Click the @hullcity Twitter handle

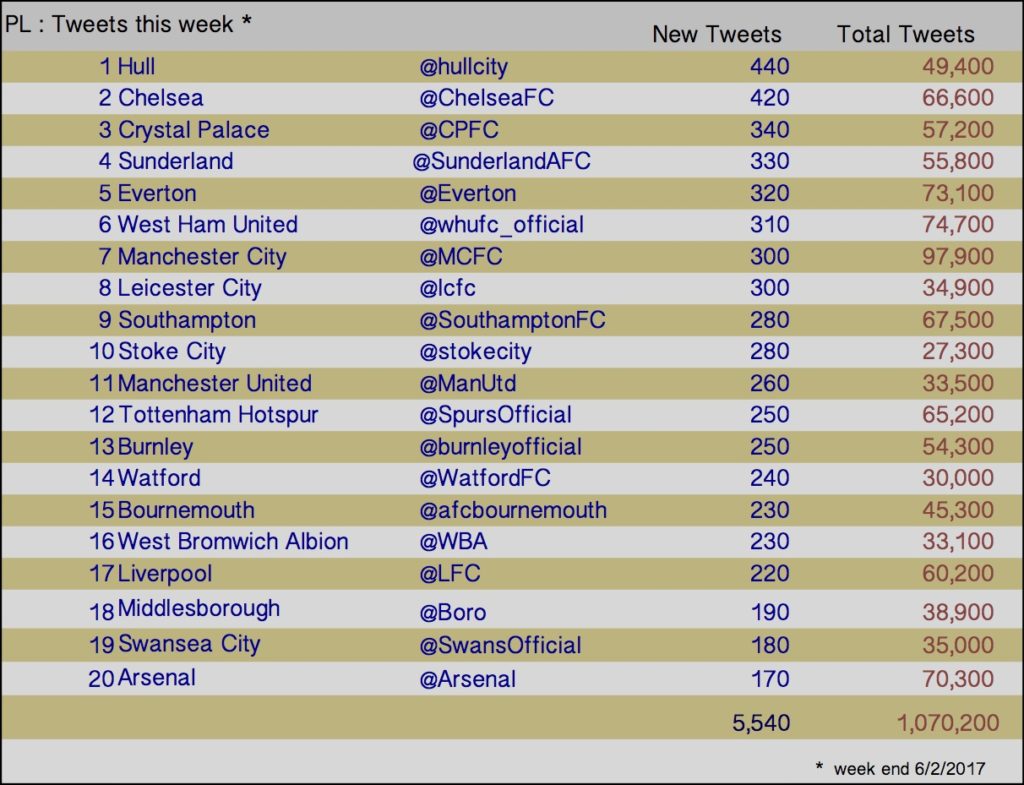tap(464, 67)
